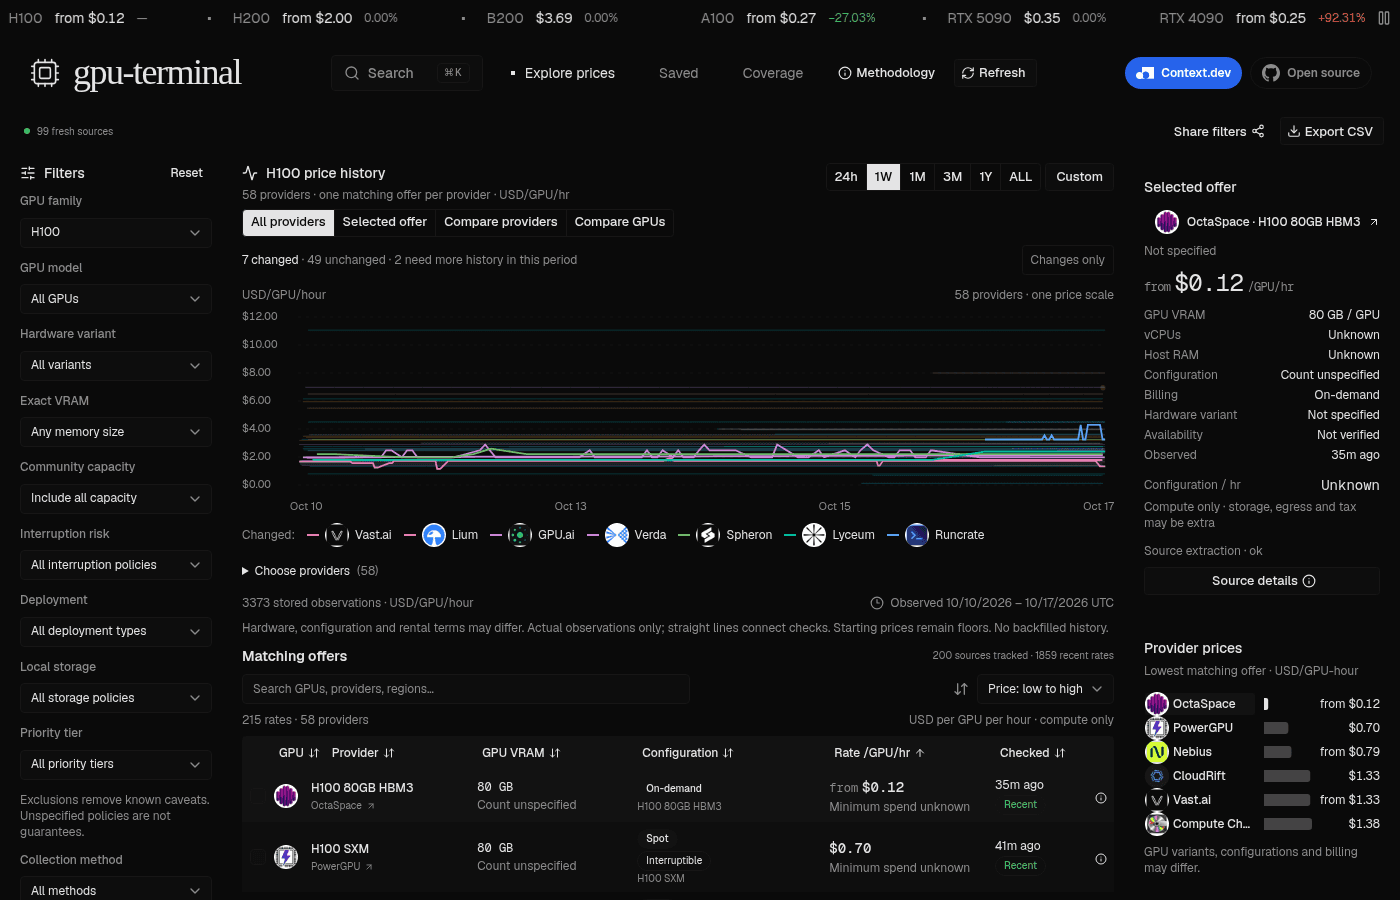
Task: Click the GitHub icon in Open source
Action: [1271, 73]
